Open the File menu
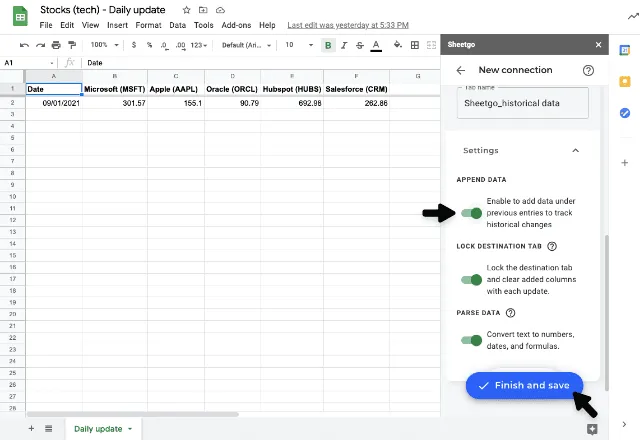 46,25
